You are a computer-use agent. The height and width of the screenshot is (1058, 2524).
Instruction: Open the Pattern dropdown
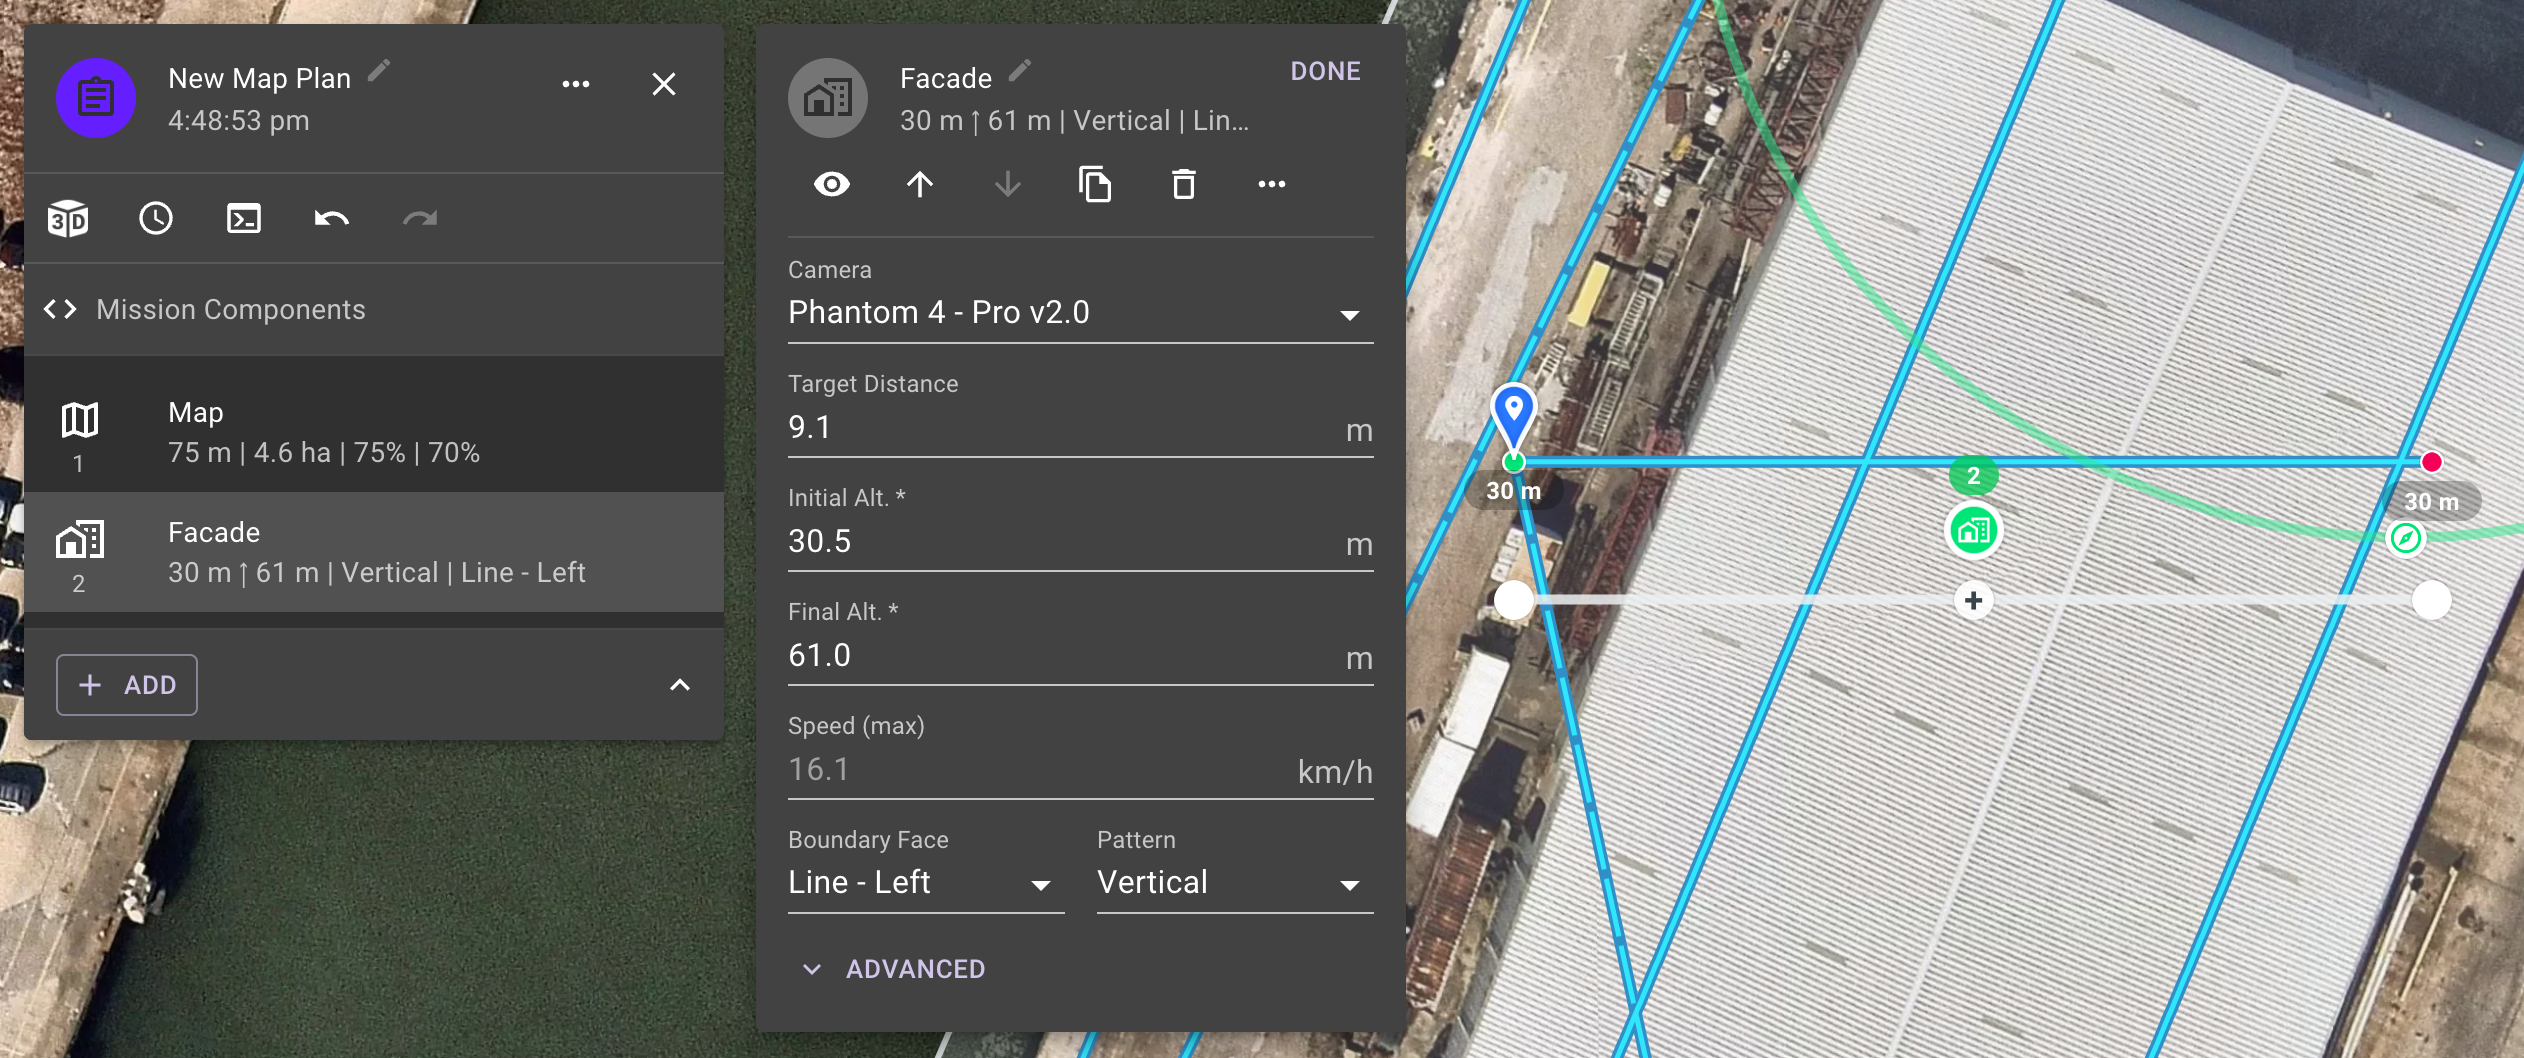point(1235,883)
